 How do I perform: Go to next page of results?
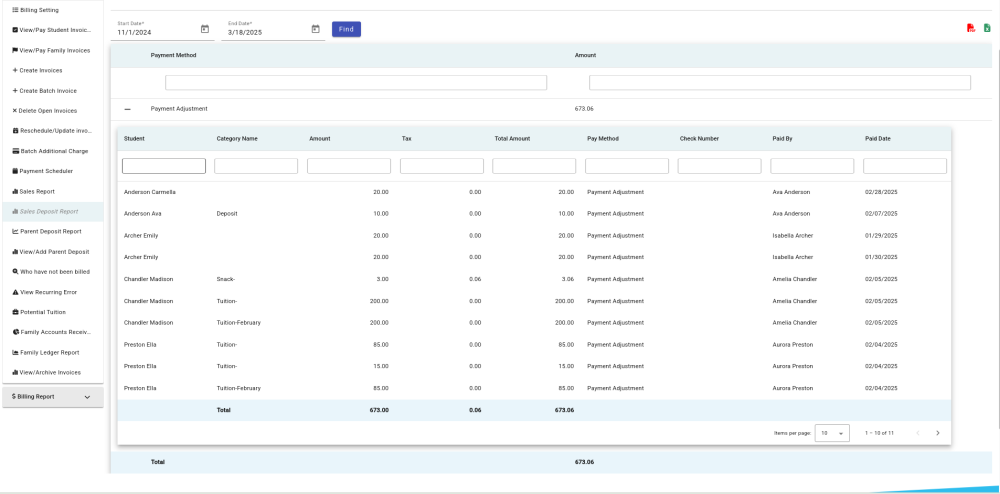pos(938,433)
